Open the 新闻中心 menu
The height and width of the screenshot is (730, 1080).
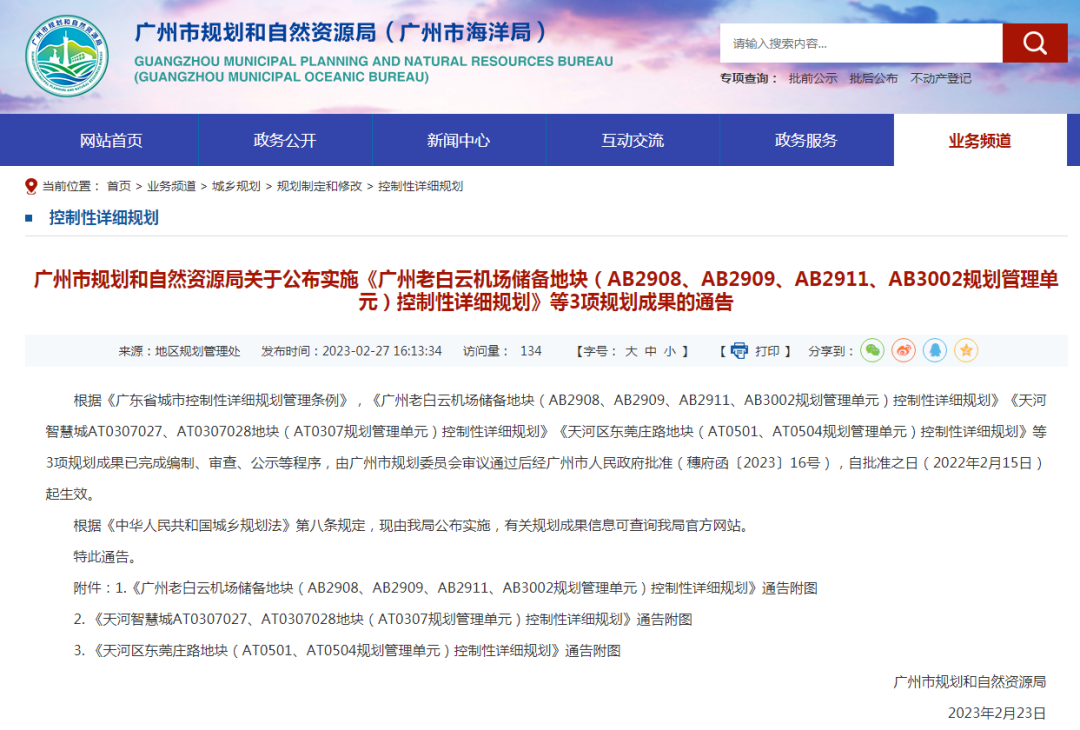[458, 140]
